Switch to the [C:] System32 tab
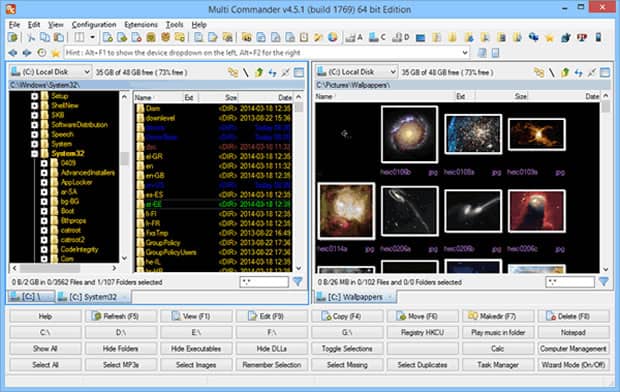Viewport: 620px width, 392px height. coord(93,297)
